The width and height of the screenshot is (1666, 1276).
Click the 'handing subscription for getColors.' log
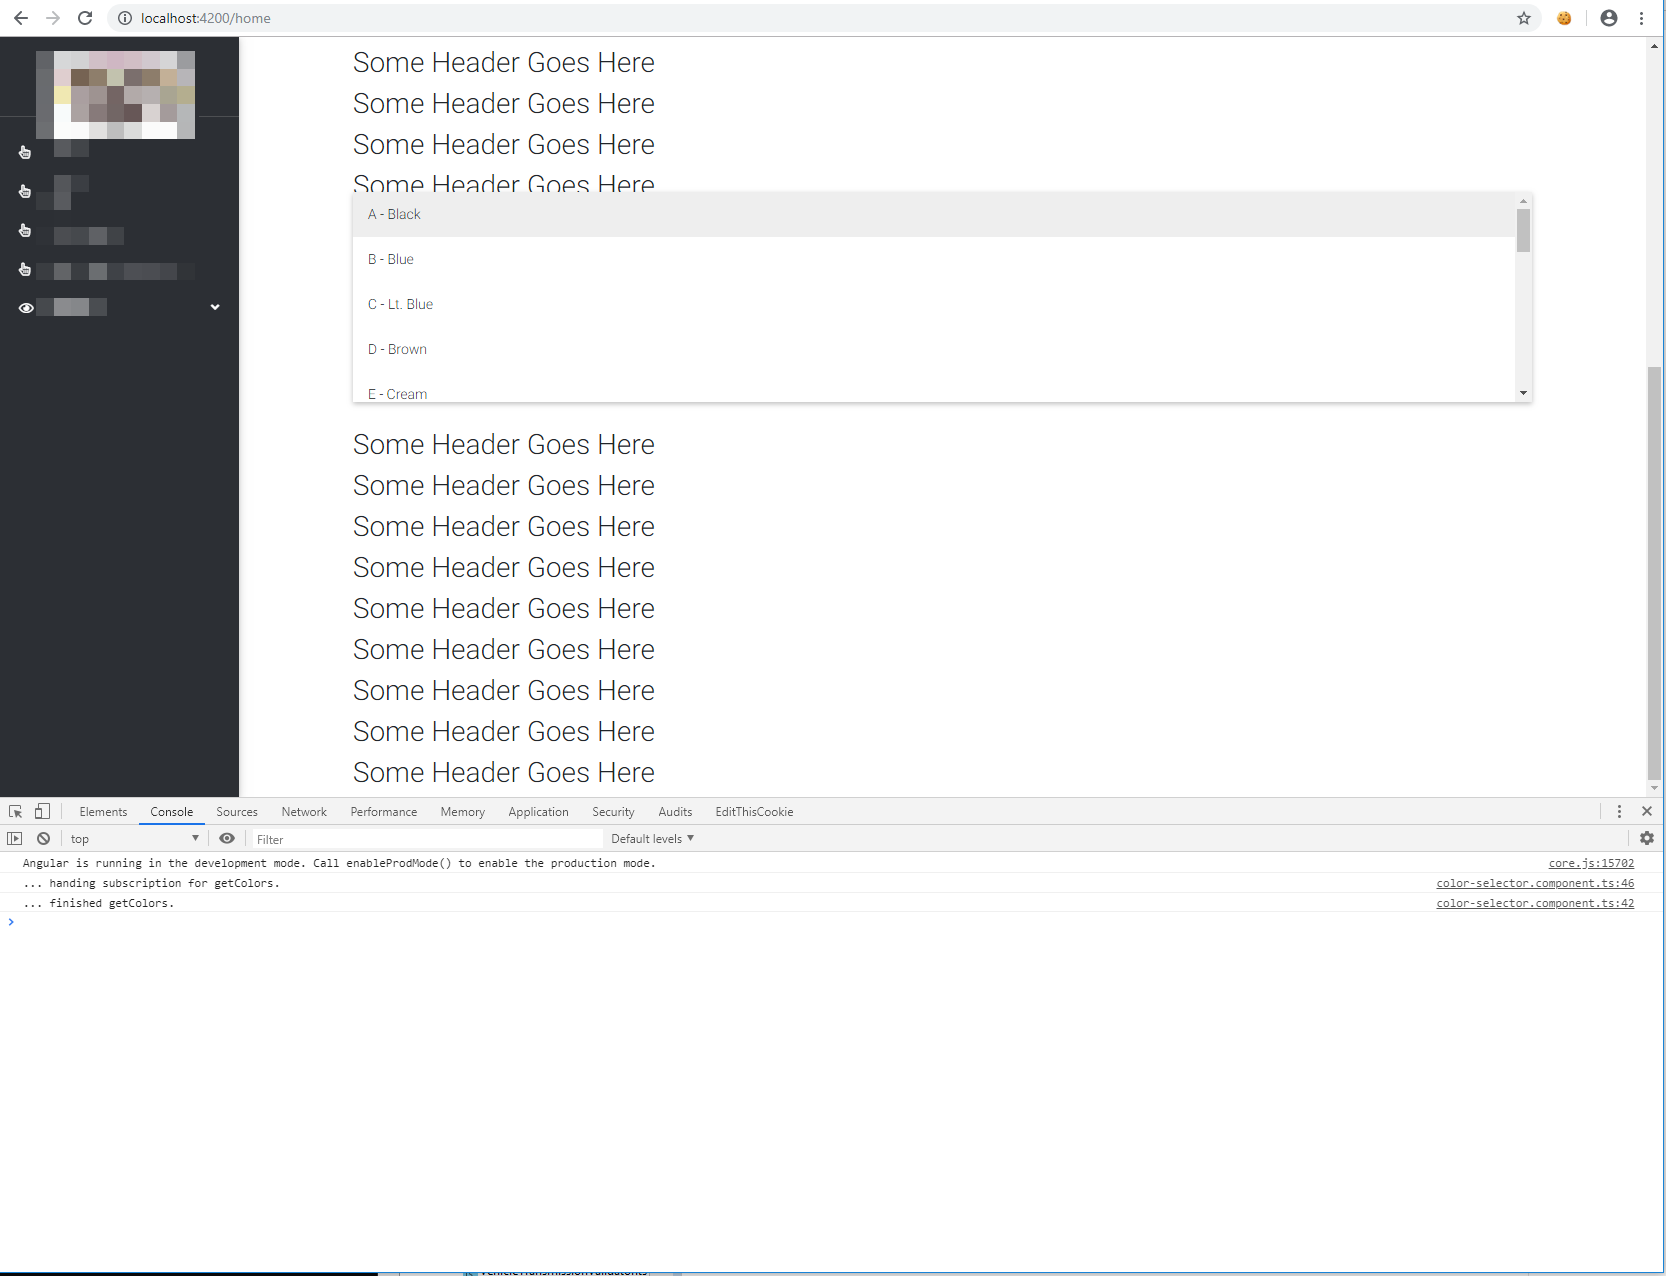coord(151,883)
